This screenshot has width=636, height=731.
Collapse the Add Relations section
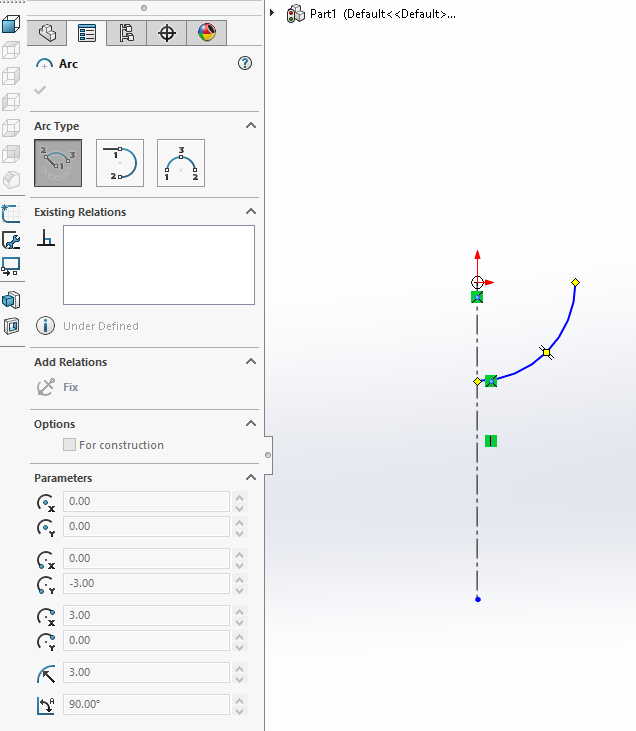pos(251,362)
